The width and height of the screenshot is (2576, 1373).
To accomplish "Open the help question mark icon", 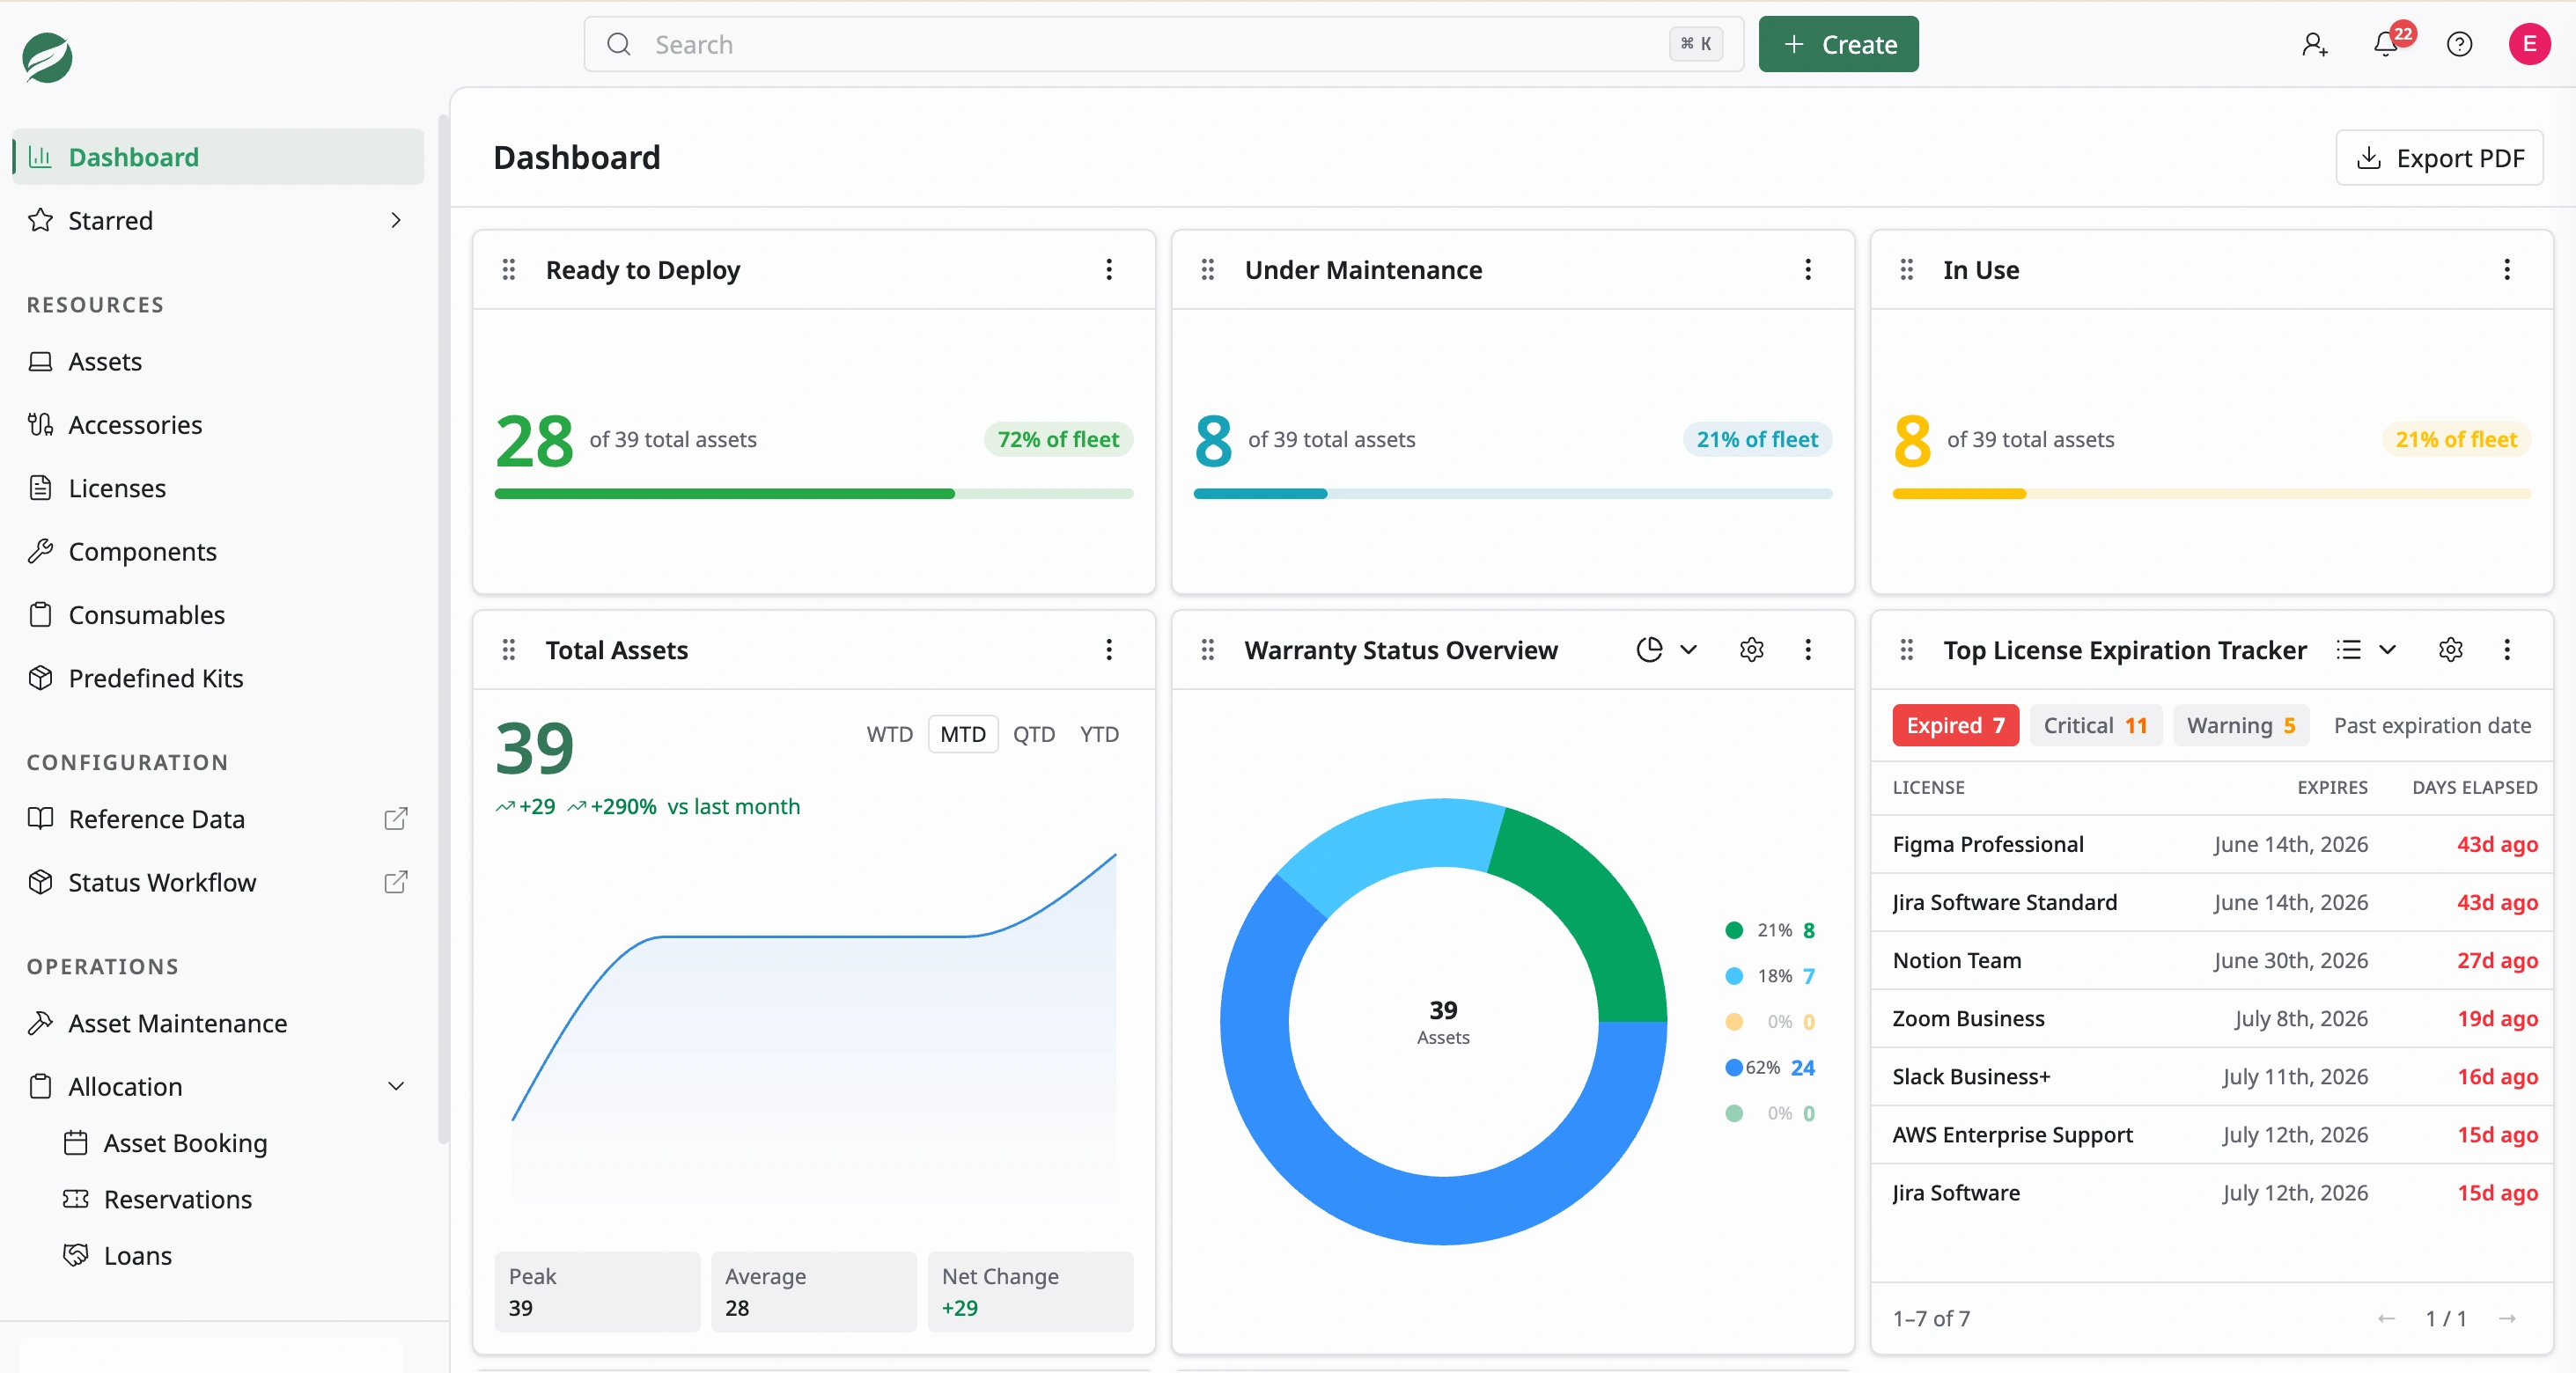I will 2459,44.
